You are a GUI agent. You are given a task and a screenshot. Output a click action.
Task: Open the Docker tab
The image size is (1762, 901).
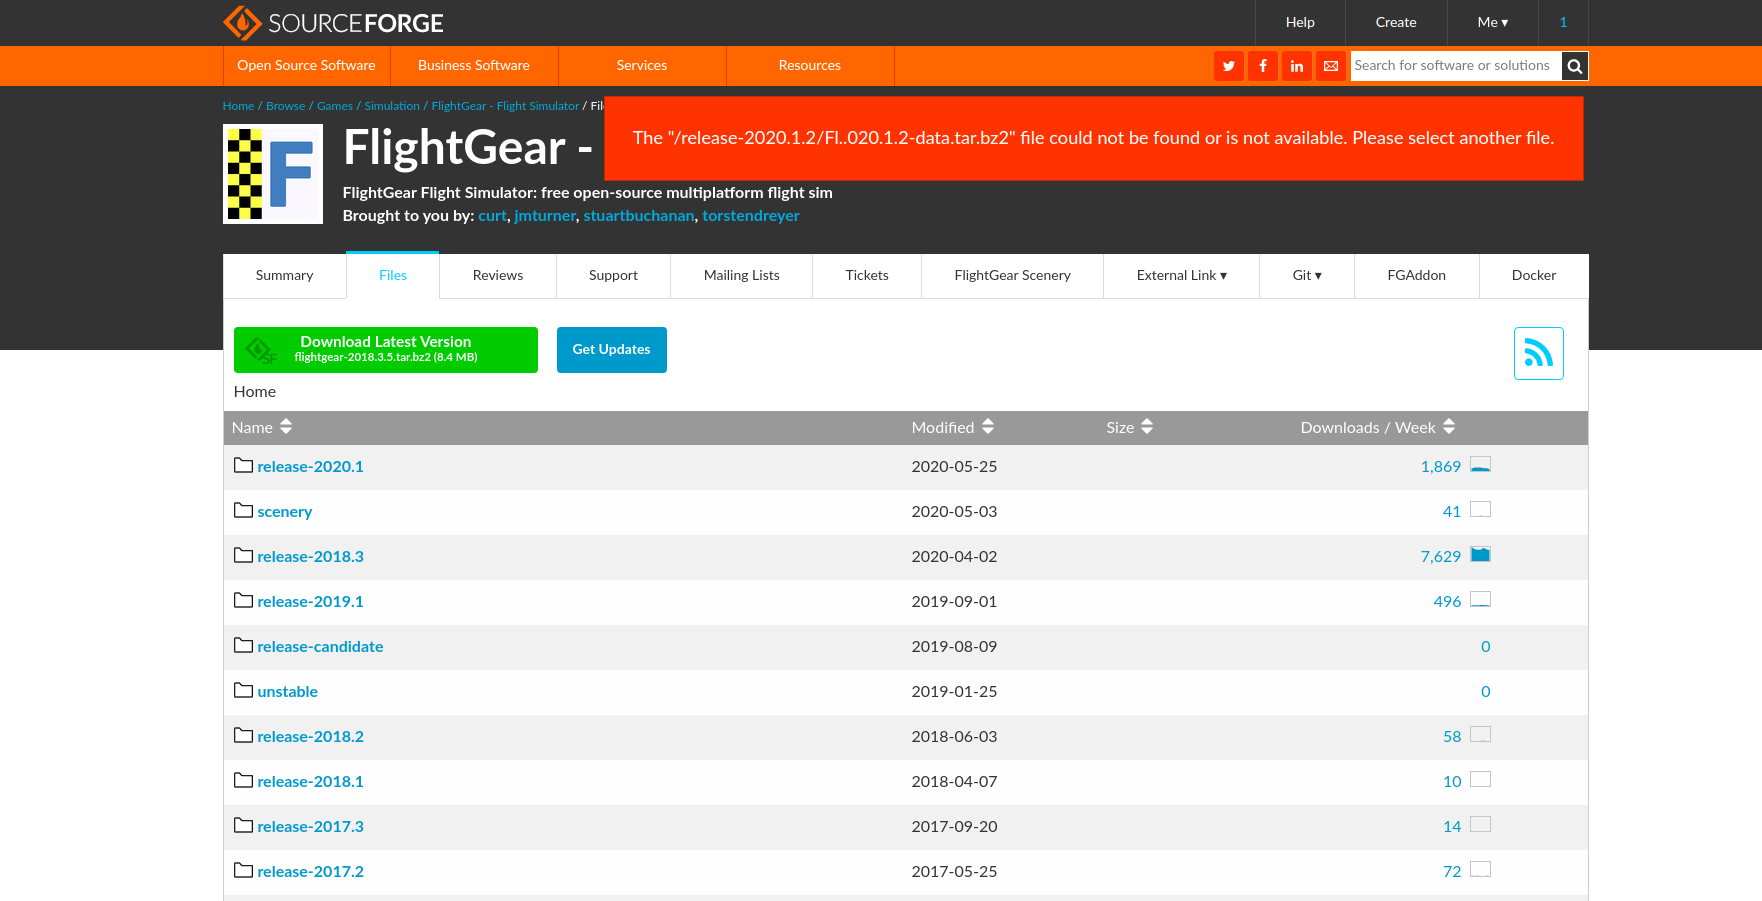click(x=1534, y=275)
